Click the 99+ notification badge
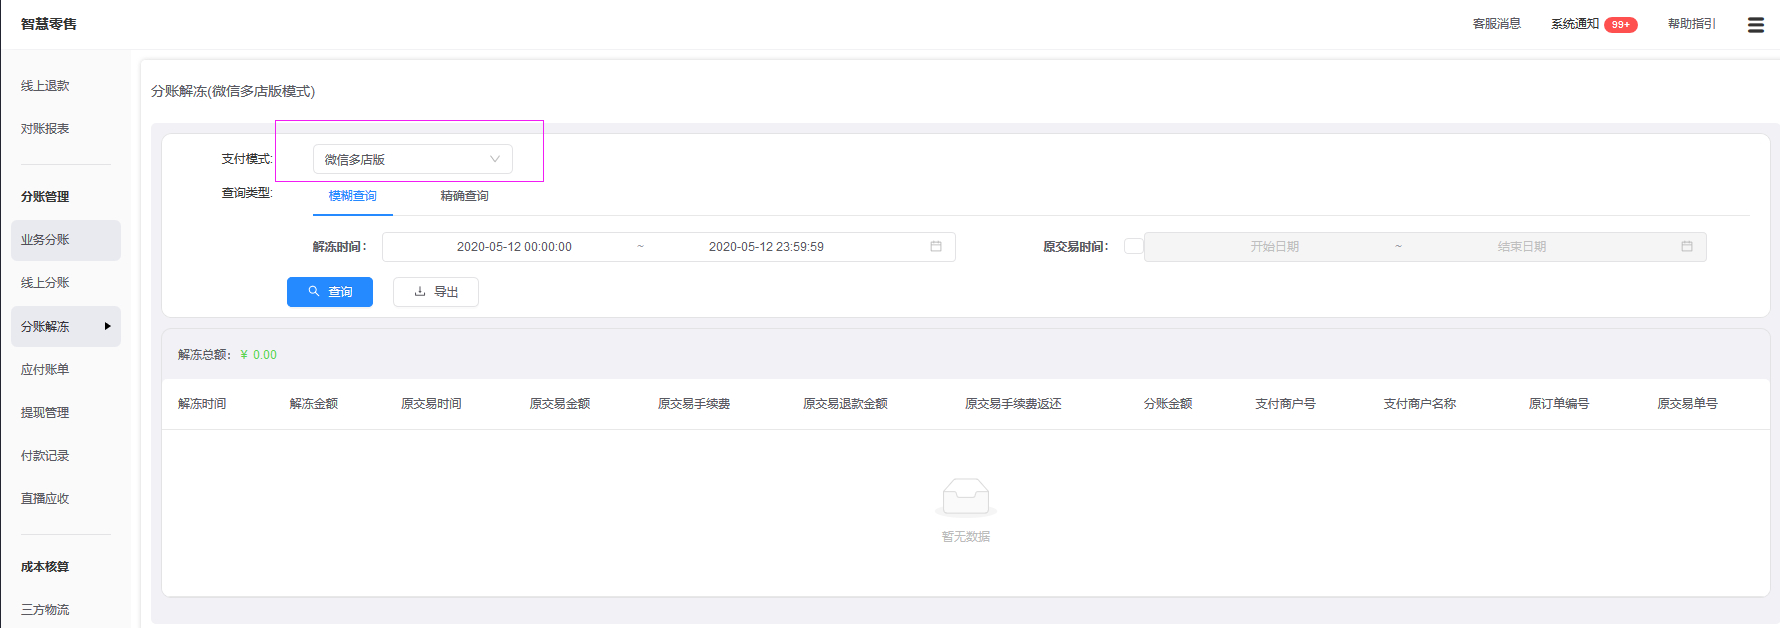 pos(1620,25)
